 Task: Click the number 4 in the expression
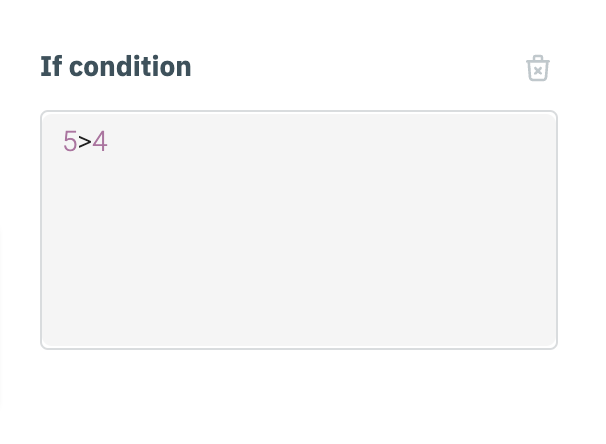point(100,142)
